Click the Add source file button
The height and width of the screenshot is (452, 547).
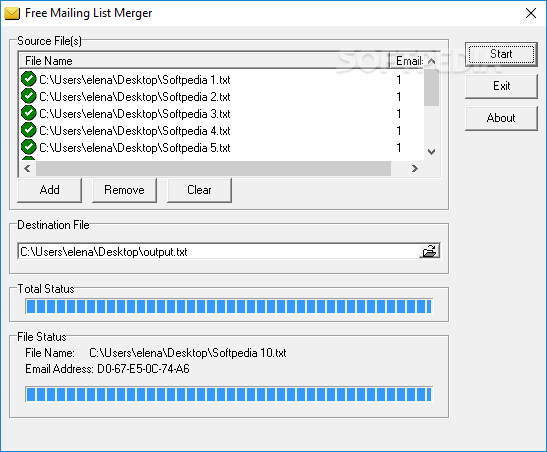point(50,190)
